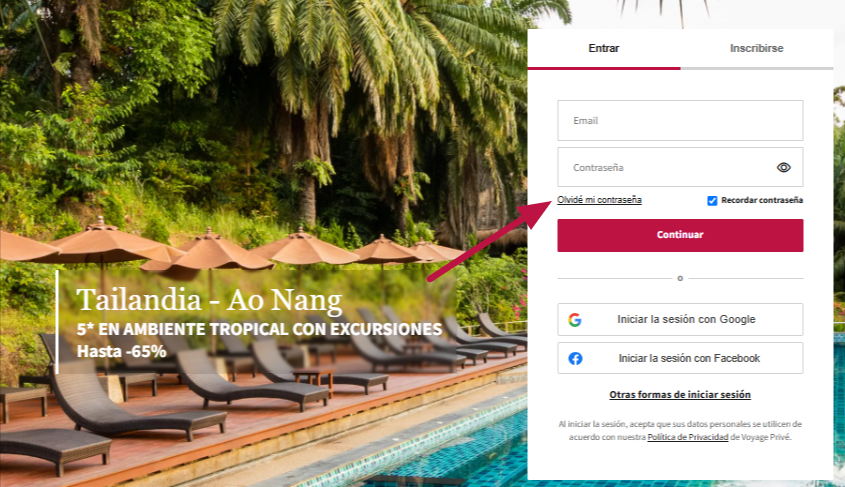This screenshot has width=845, height=487.
Task: Click the 5* EN AMBIENTE TROPICAL subtitle
Action: click(x=259, y=329)
